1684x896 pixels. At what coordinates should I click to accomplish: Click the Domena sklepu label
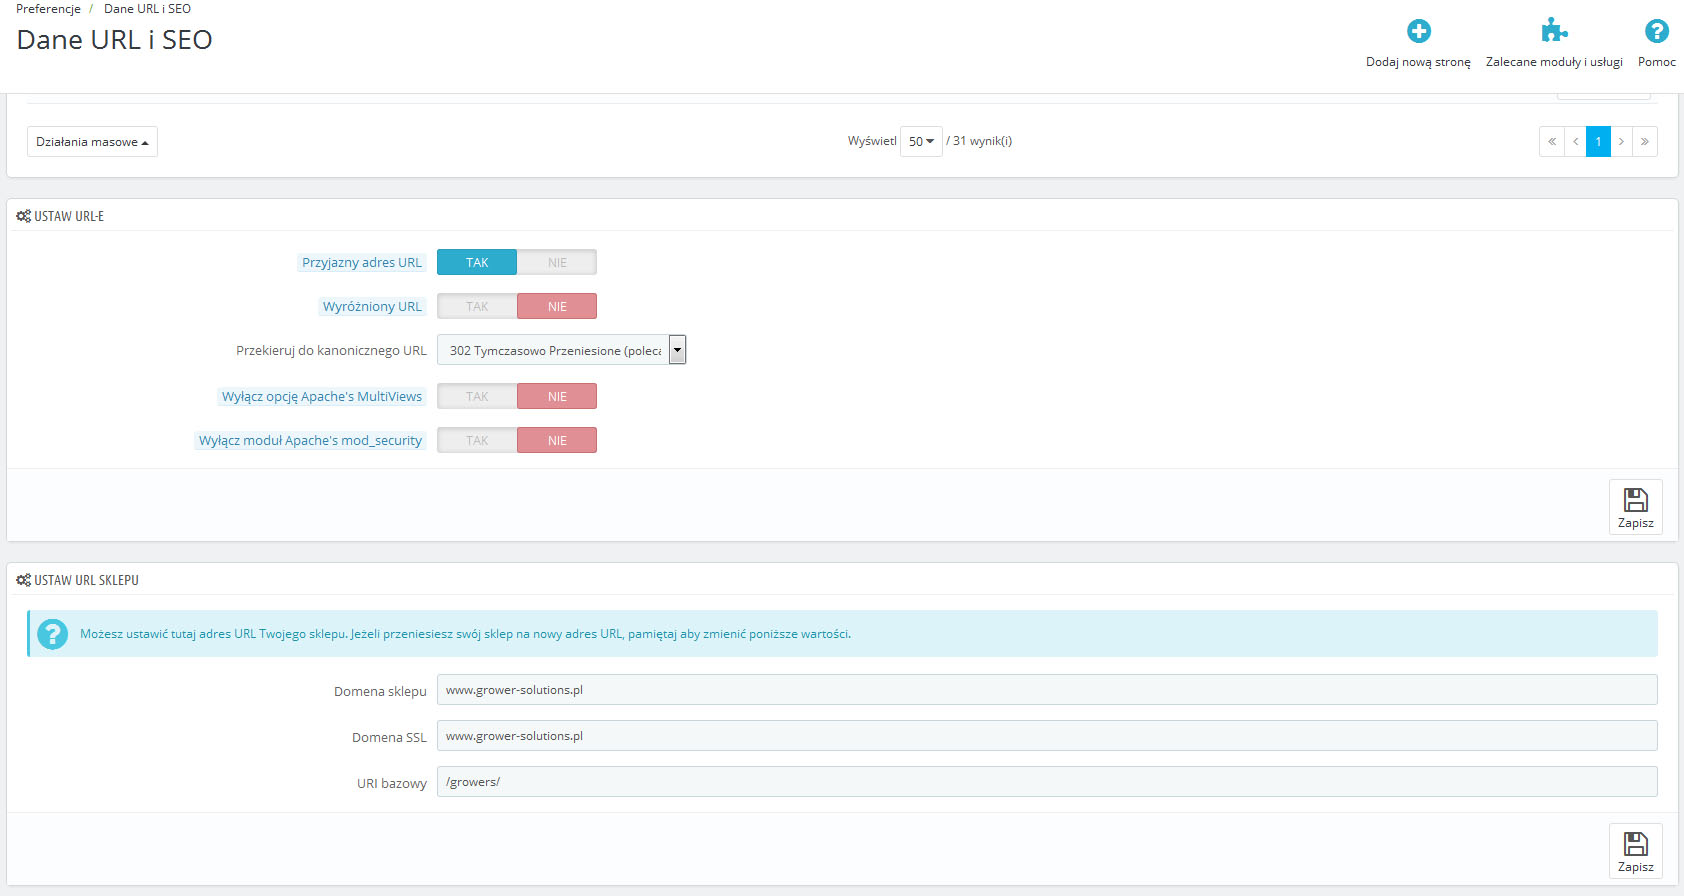tap(380, 692)
